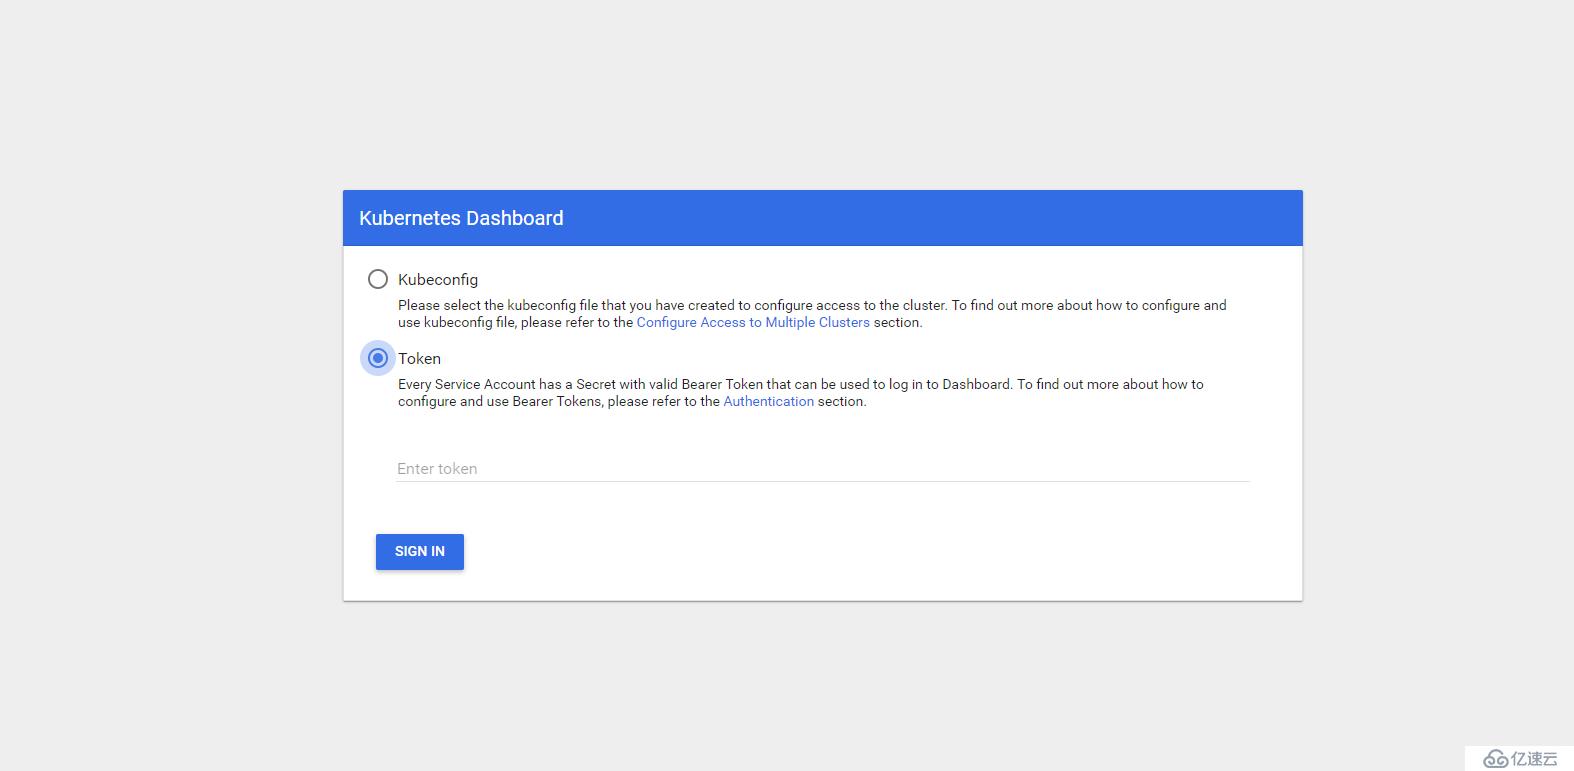This screenshot has width=1574, height=771.
Task: Click the Kubeconfig option label
Action: (x=438, y=280)
